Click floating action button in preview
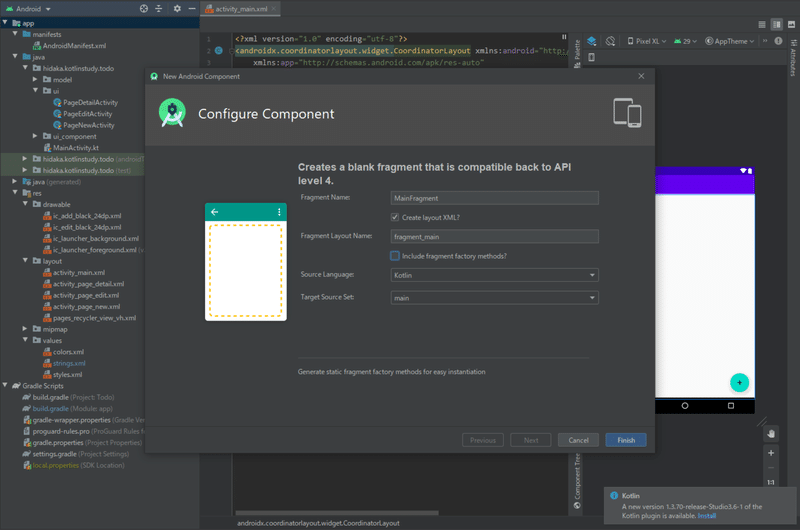The image size is (800, 530). (x=739, y=383)
